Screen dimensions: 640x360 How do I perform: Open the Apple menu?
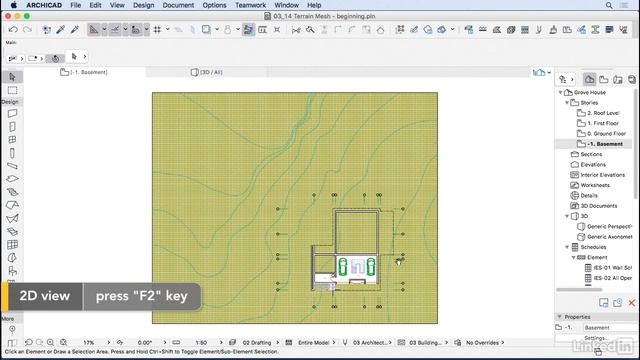click(13, 5)
